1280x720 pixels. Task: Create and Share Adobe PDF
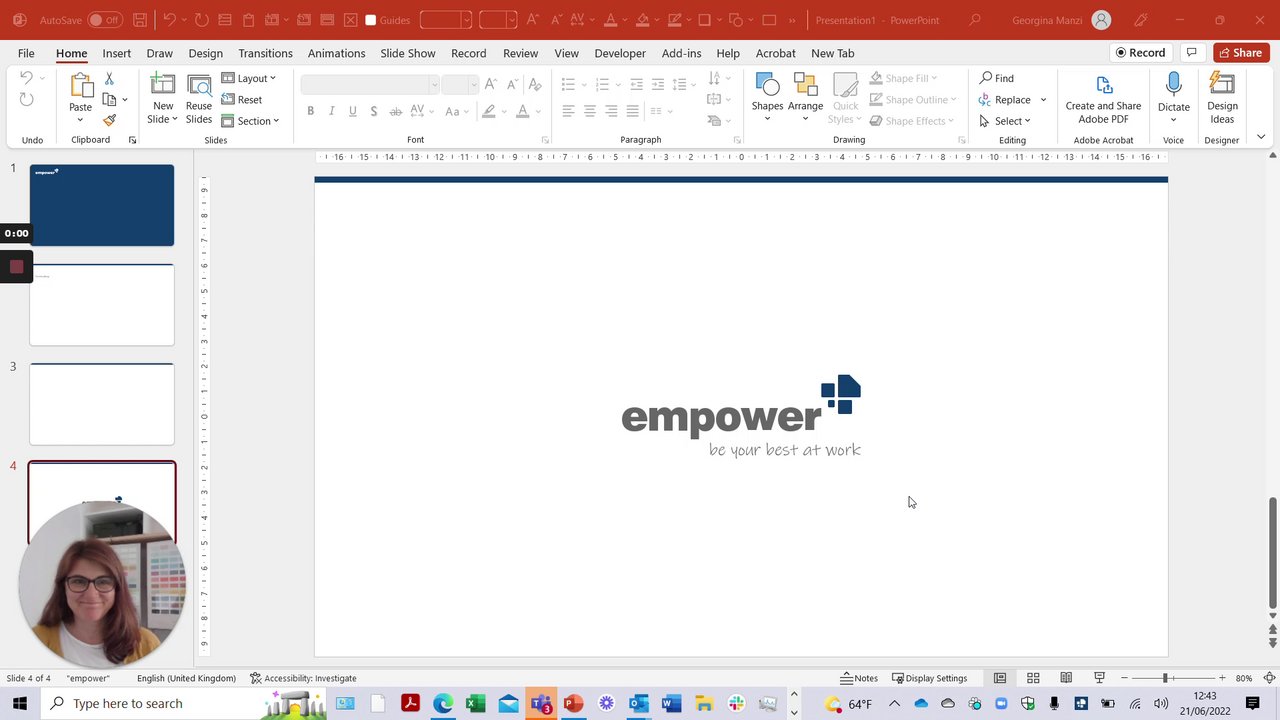1103,99
